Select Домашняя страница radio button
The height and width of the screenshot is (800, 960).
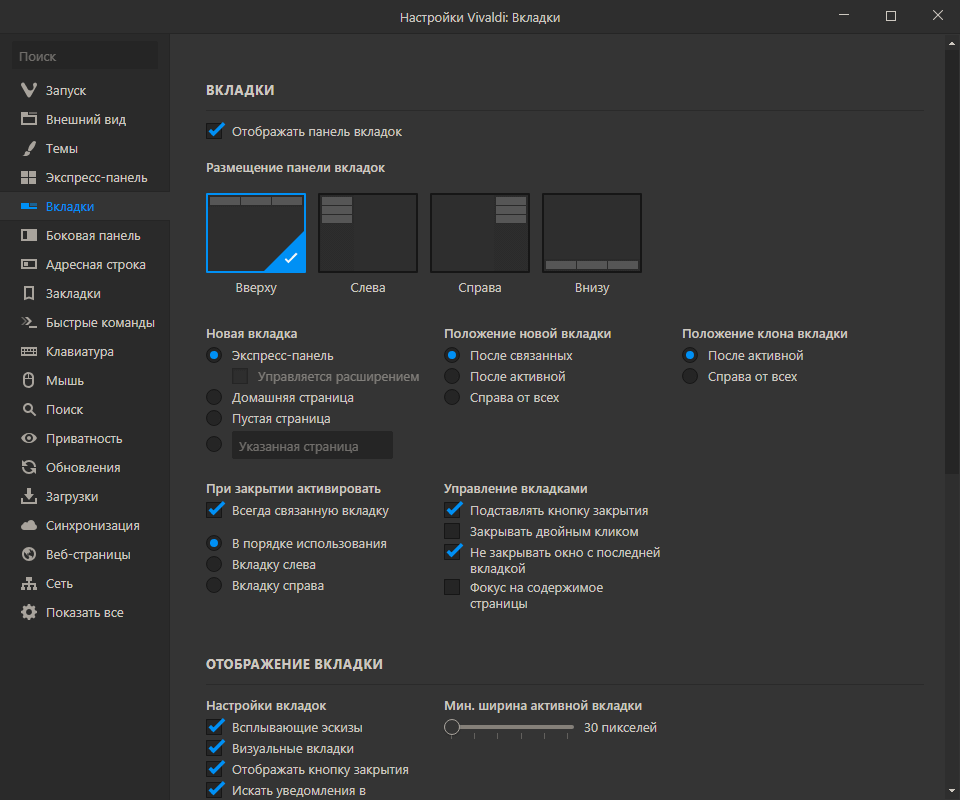[214, 397]
